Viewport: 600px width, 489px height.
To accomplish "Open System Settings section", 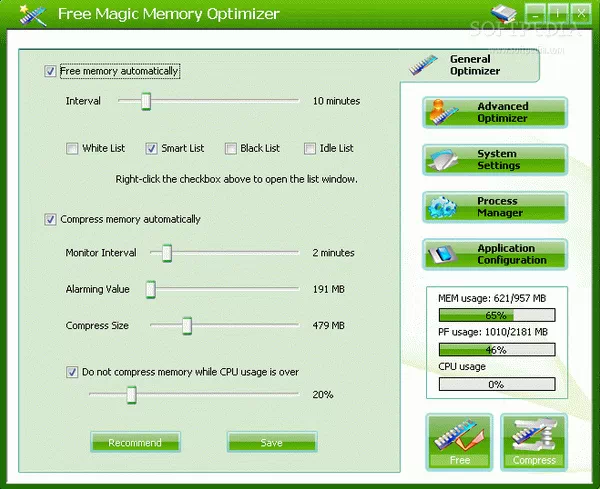I will pyautogui.click(x=495, y=160).
